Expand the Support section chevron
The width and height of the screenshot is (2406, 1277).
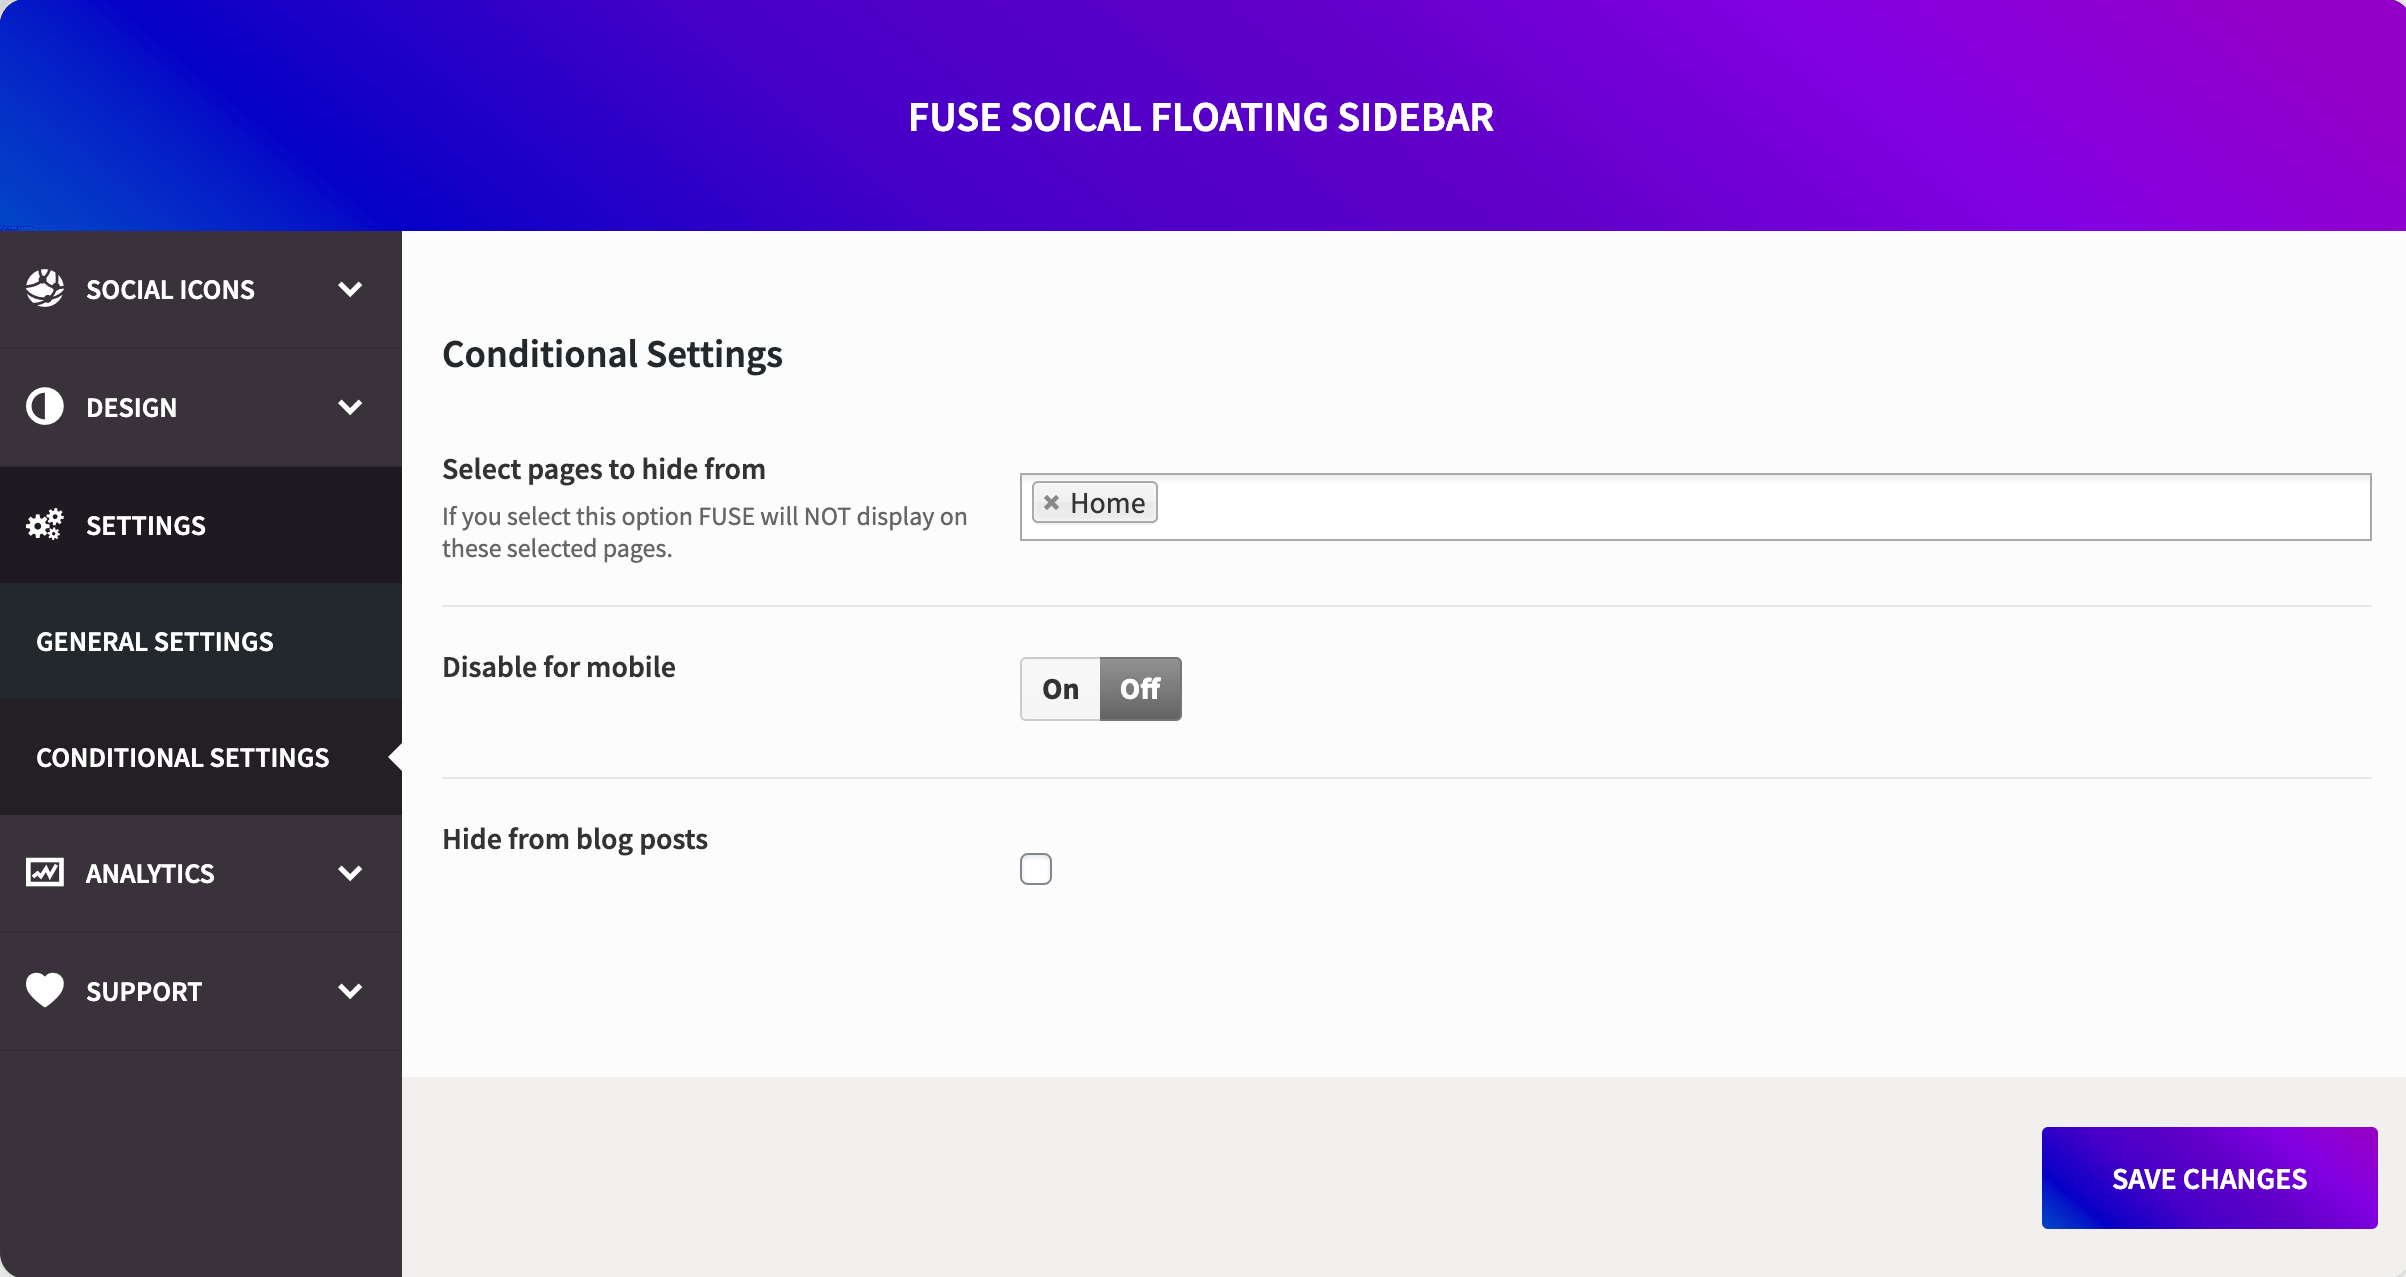coord(350,991)
